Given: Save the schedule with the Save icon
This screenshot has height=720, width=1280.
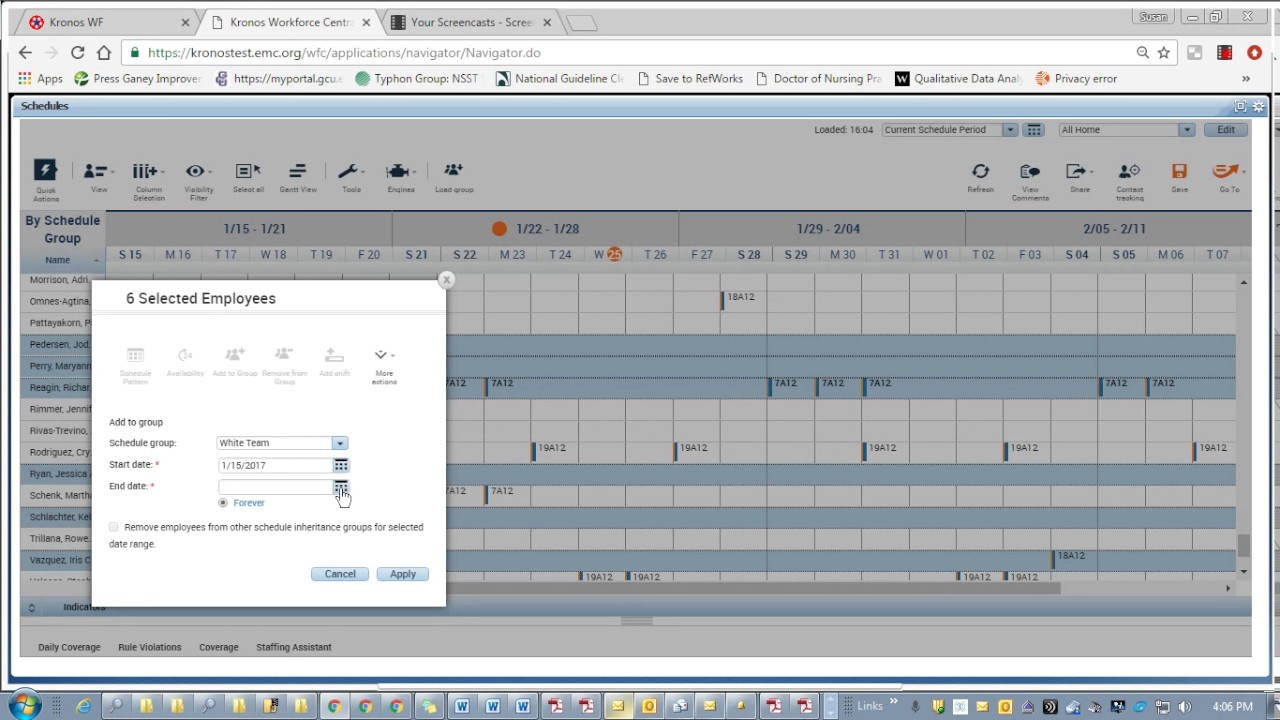Looking at the screenshot, I should [x=1179, y=172].
